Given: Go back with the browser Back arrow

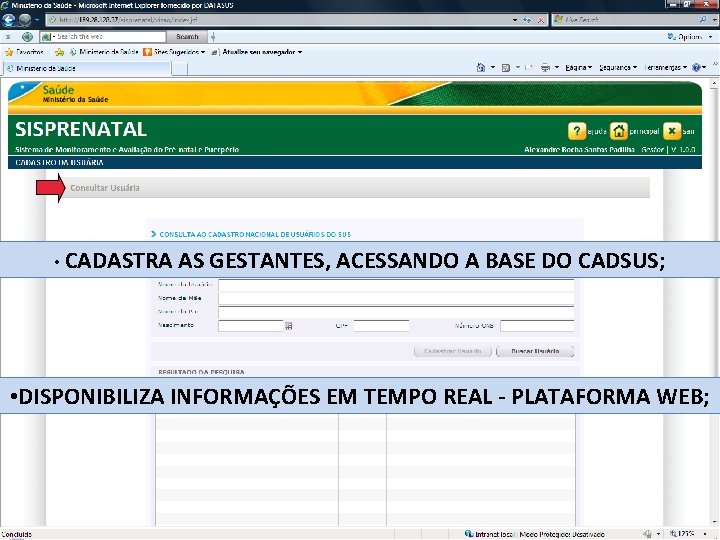Looking at the screenshot, I should coord(8,20).
